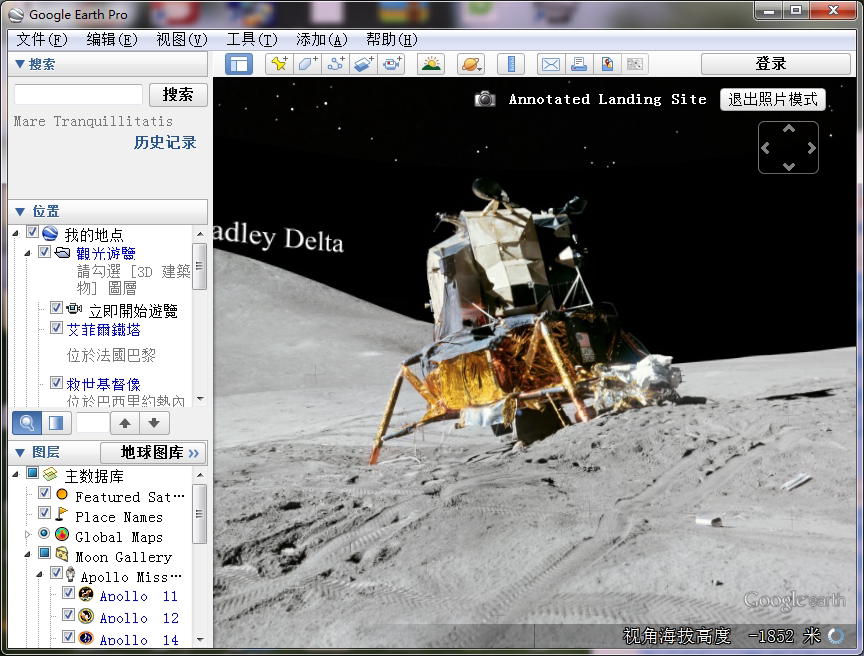Click the 登录 sign-in button
The image size is (864, 656).
pyautogui.click(x=776, y=64)
